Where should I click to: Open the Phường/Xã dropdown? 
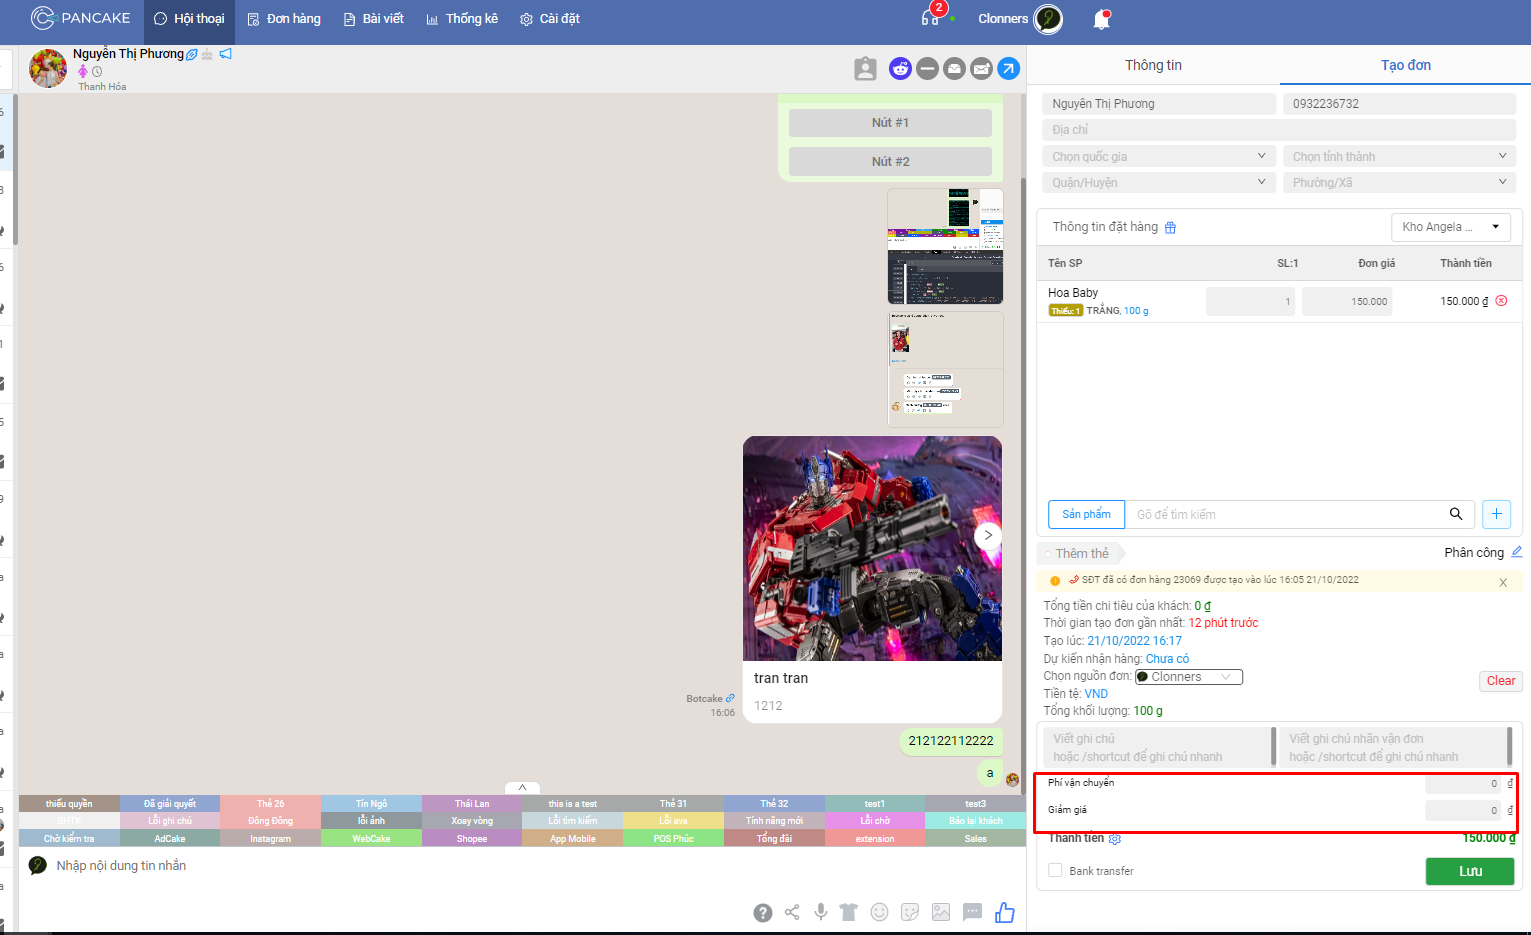tap(1399, 182)
